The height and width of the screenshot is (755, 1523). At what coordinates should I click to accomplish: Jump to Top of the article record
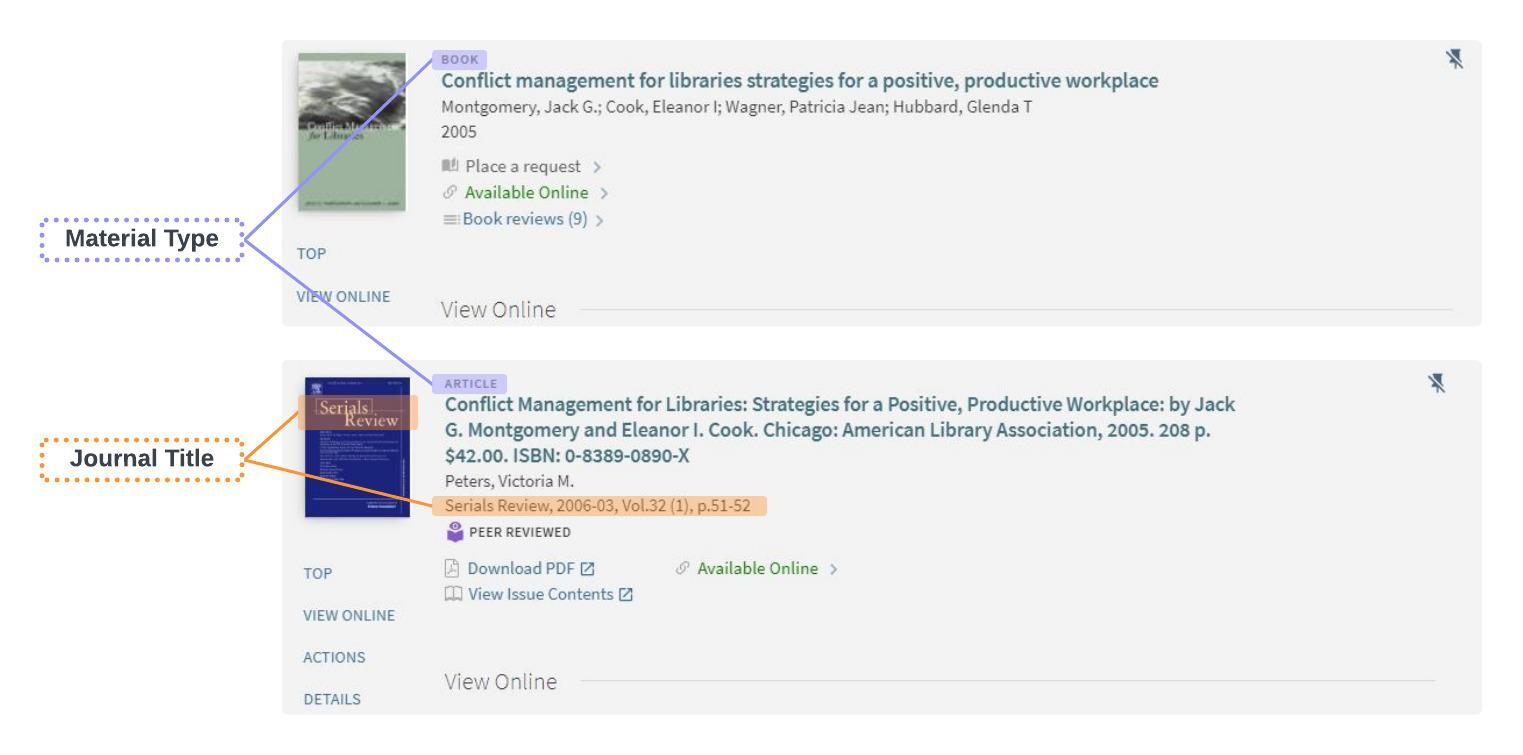click(x=316, y=573)
